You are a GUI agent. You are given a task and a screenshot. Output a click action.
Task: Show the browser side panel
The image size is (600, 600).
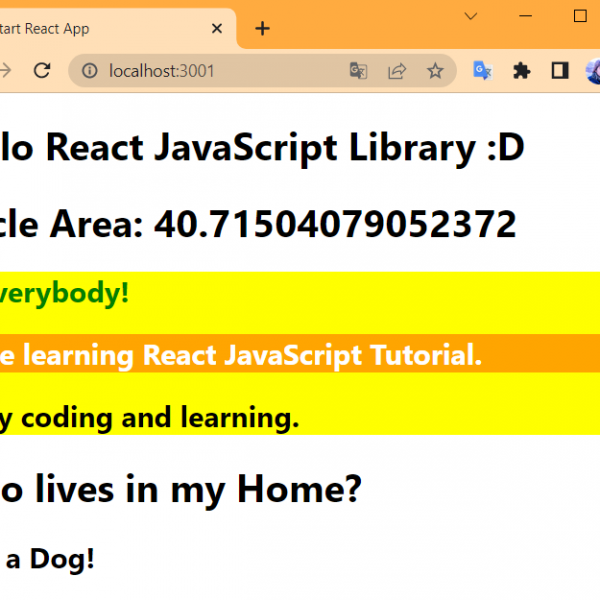560,71
